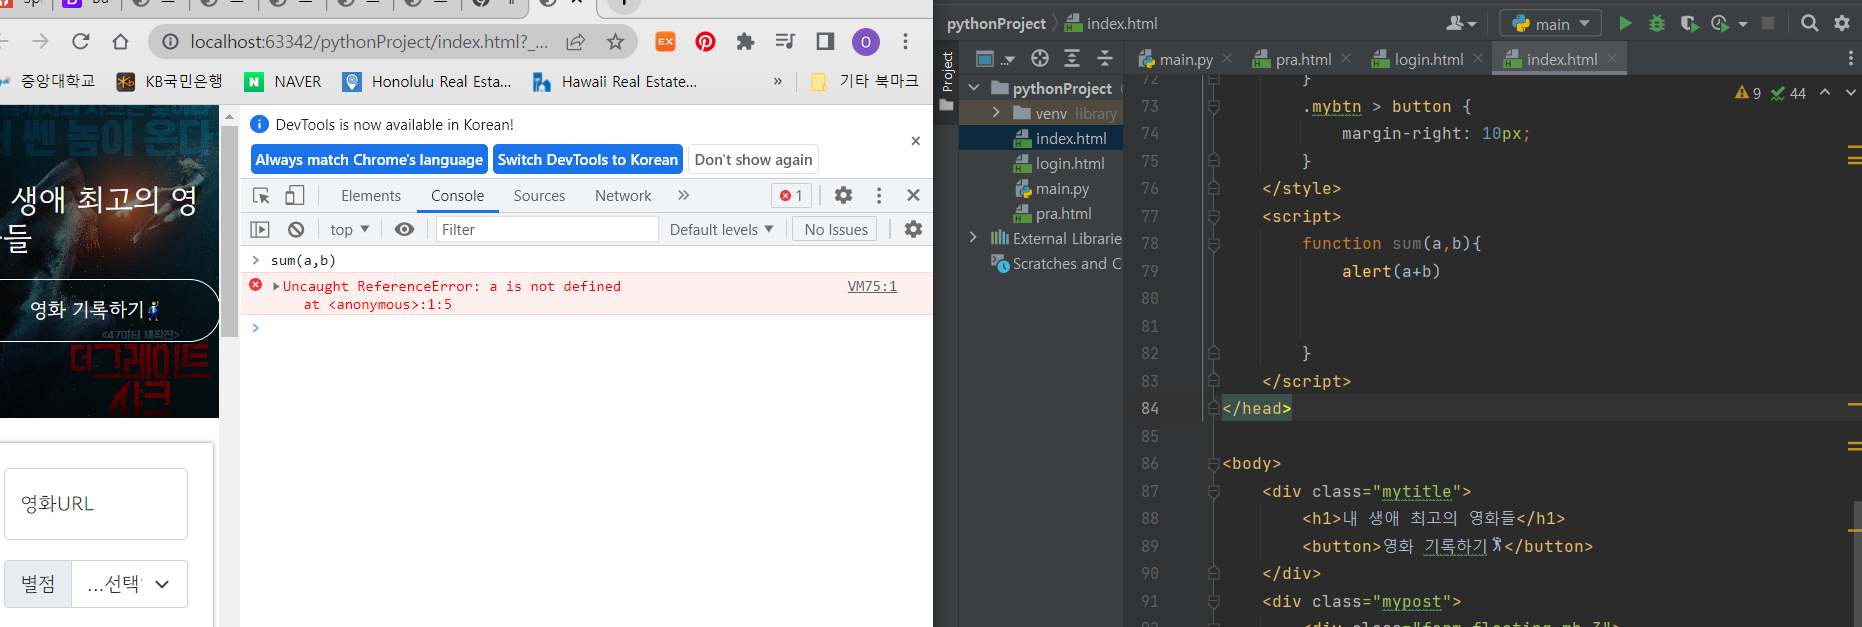Viewport: 1862px width, 627px height.
Task: Bookmark this page with the star icon
Action: [x=615, y=41]
